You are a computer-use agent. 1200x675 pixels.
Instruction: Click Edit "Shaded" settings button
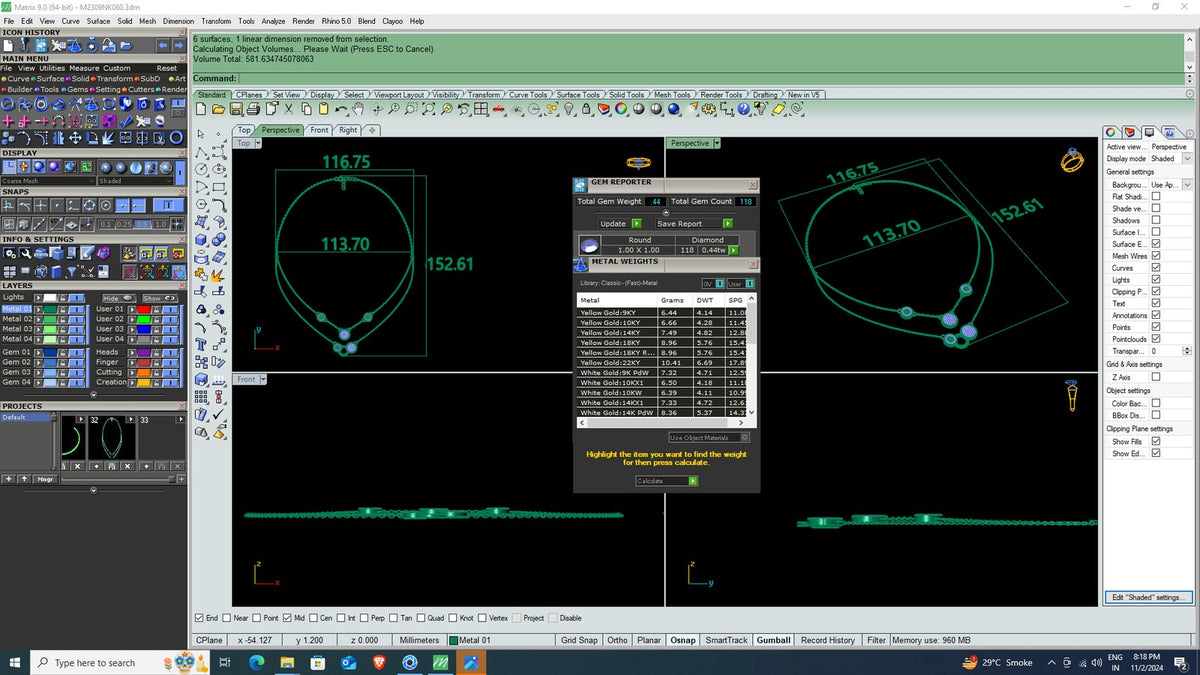click(x=1149, y=597)
